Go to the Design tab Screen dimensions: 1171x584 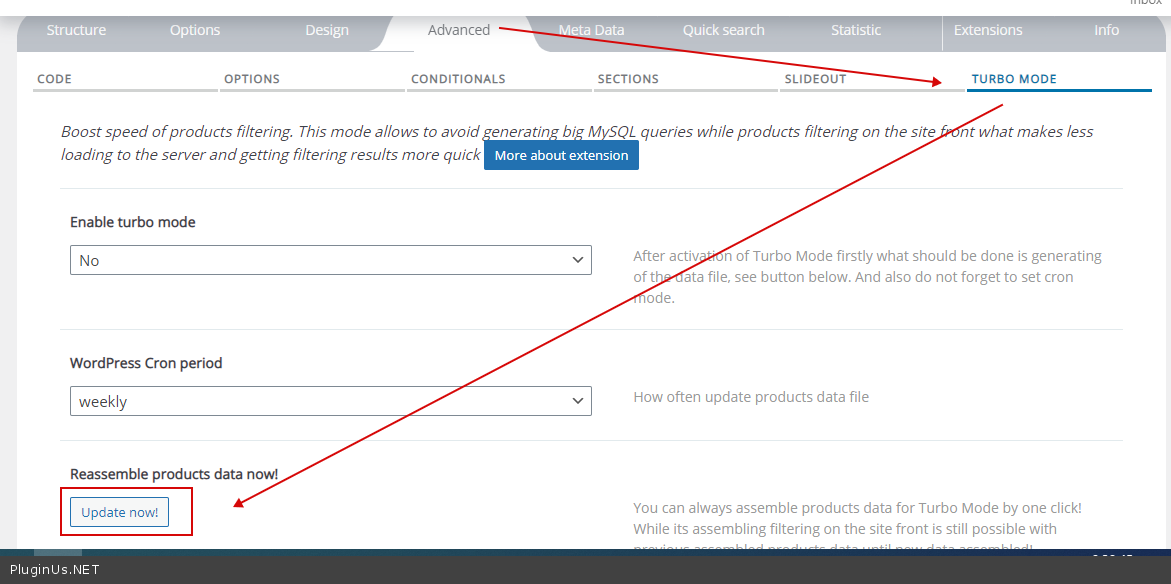[x=327, y=30]
